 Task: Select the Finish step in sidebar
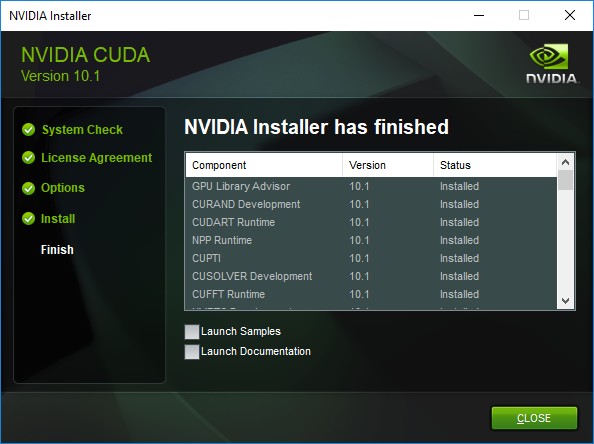click(57, 250)
